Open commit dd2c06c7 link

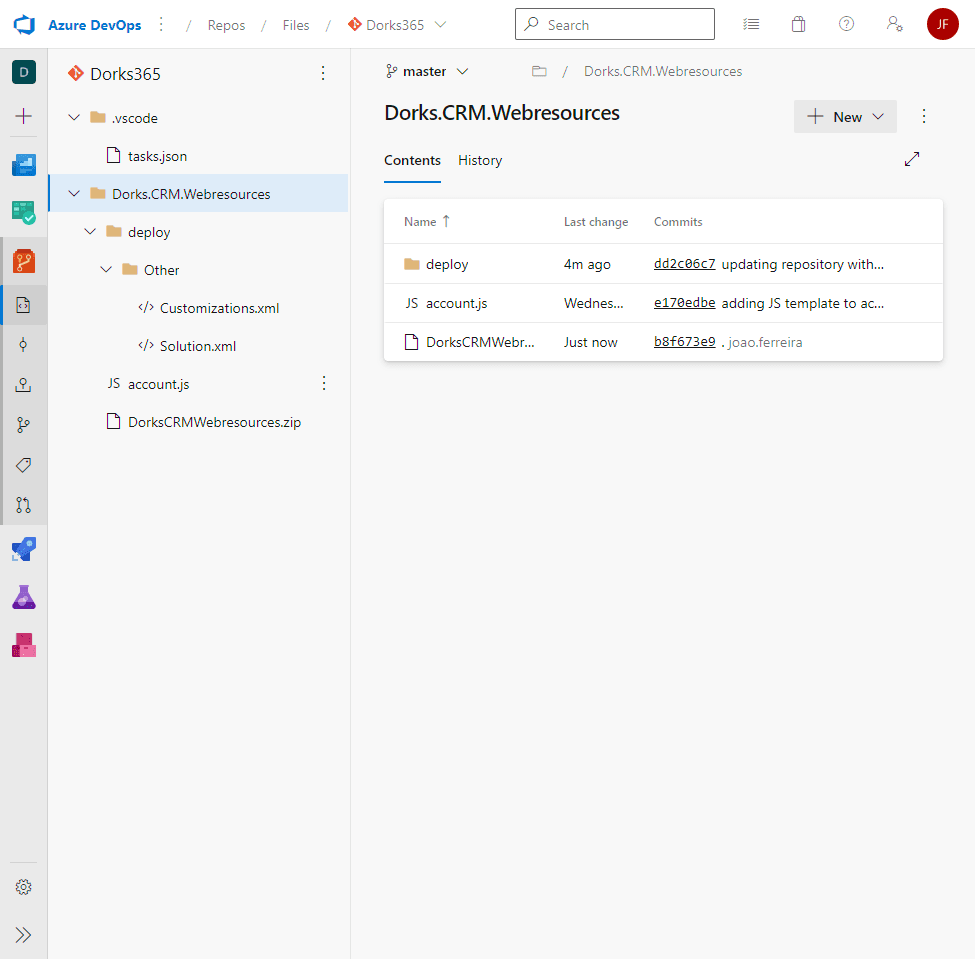point(685,264)
